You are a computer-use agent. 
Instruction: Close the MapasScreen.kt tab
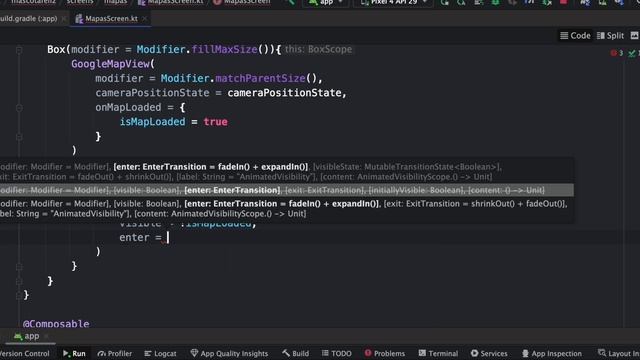pos(144,19)
